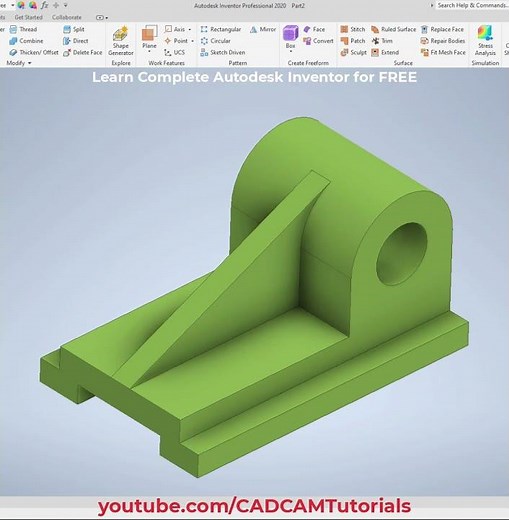The width and height of the screenshot is (509, 520).
Task: Create a freeform Box
Action: [290, 36]
